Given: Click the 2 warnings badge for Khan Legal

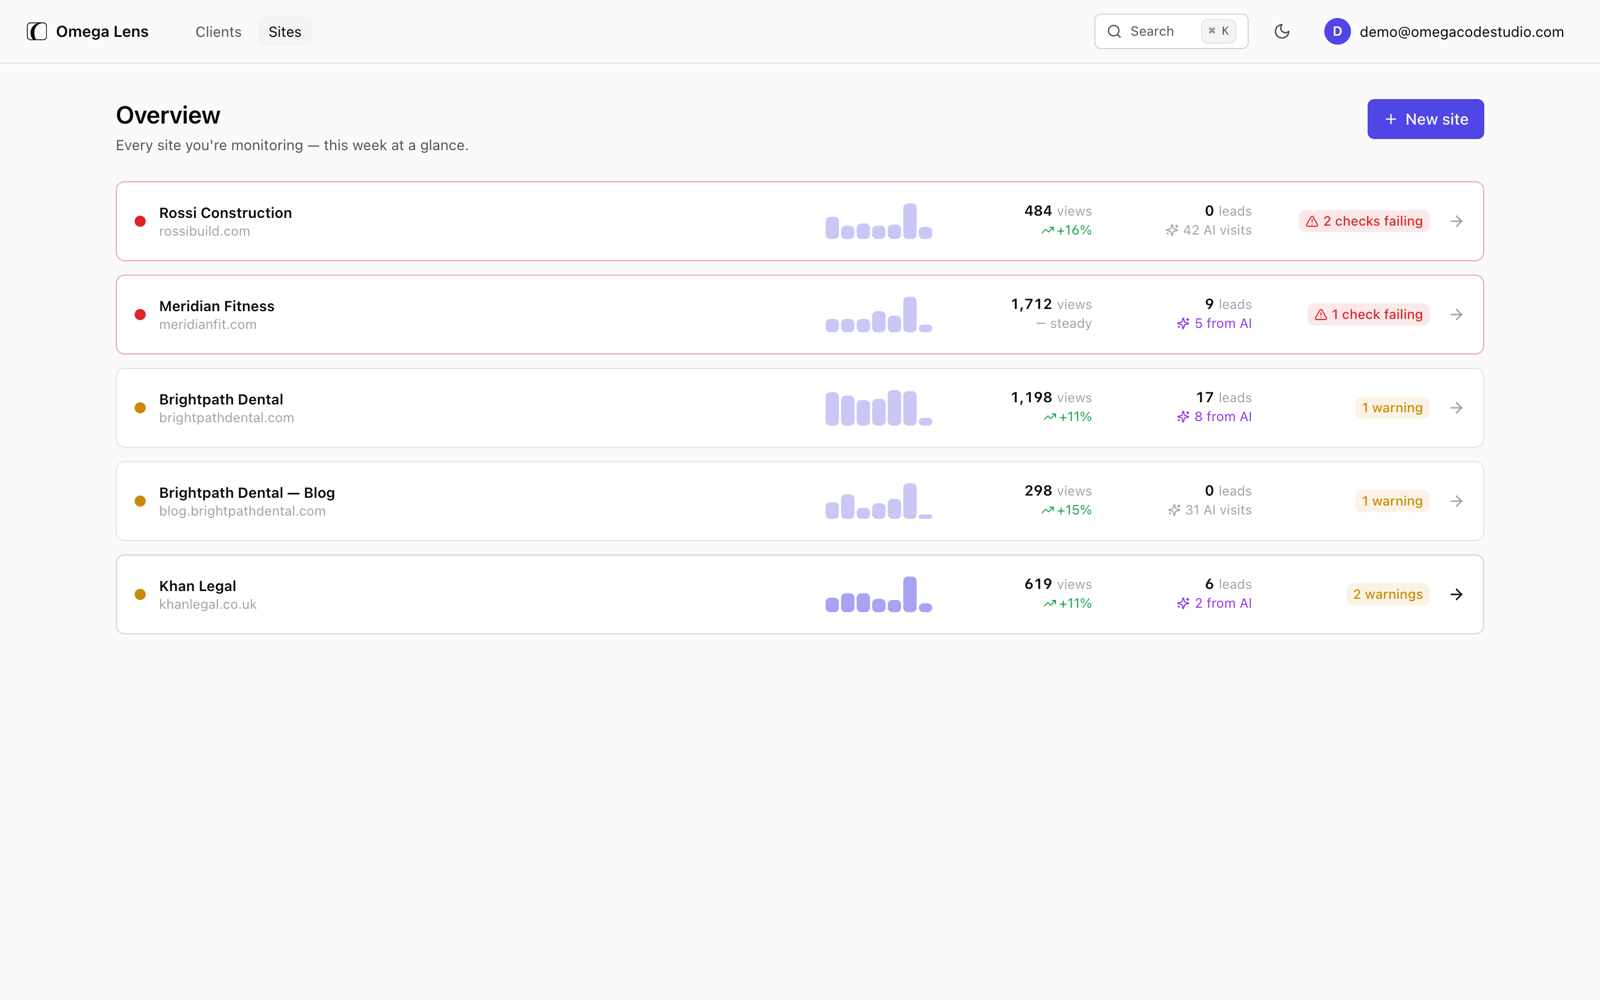Looking at the screenshot, I should tap(1387, 594).
